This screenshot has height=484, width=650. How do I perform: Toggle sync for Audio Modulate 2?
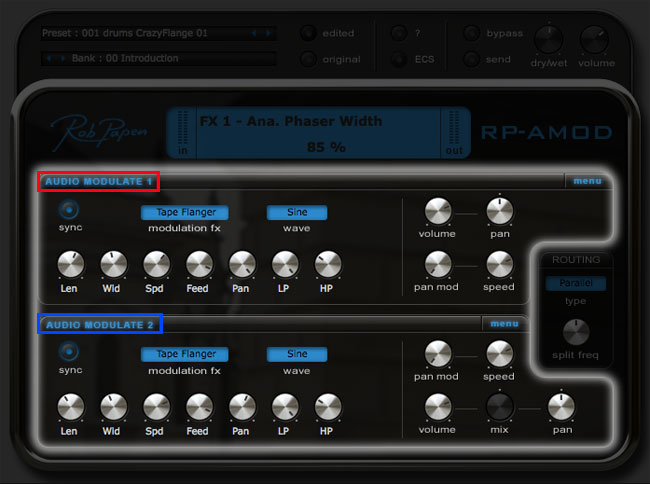(69, 351)
